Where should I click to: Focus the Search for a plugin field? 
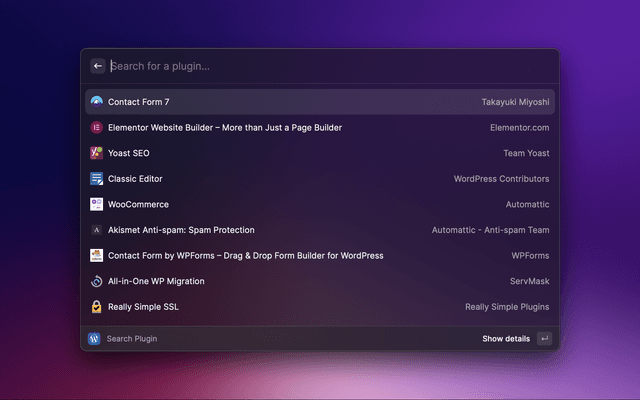coord(320,66)
